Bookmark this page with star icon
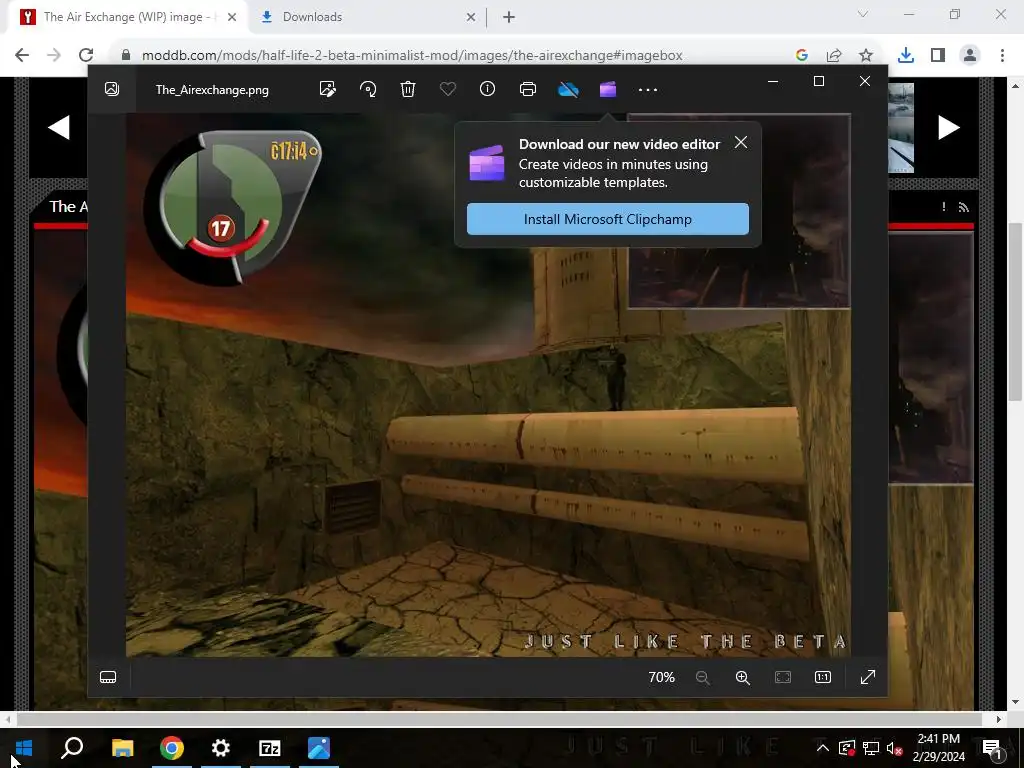 click(x=866, y=56)
